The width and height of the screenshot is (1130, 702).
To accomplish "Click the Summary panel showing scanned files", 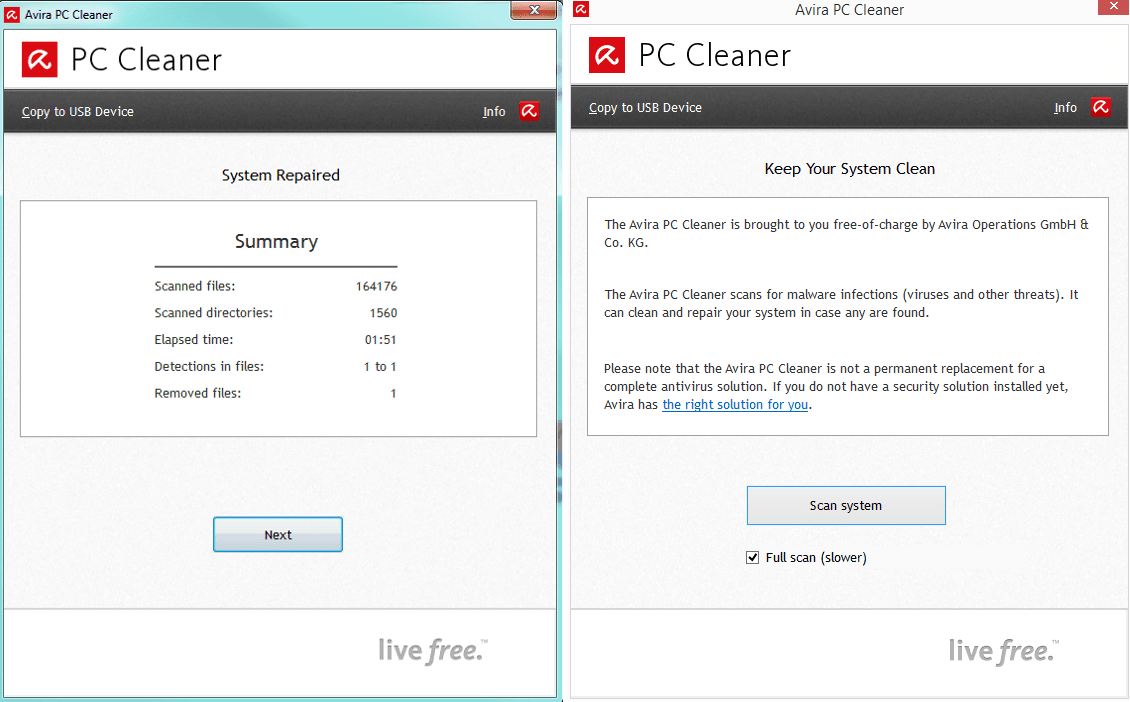I will coord(278,318).
